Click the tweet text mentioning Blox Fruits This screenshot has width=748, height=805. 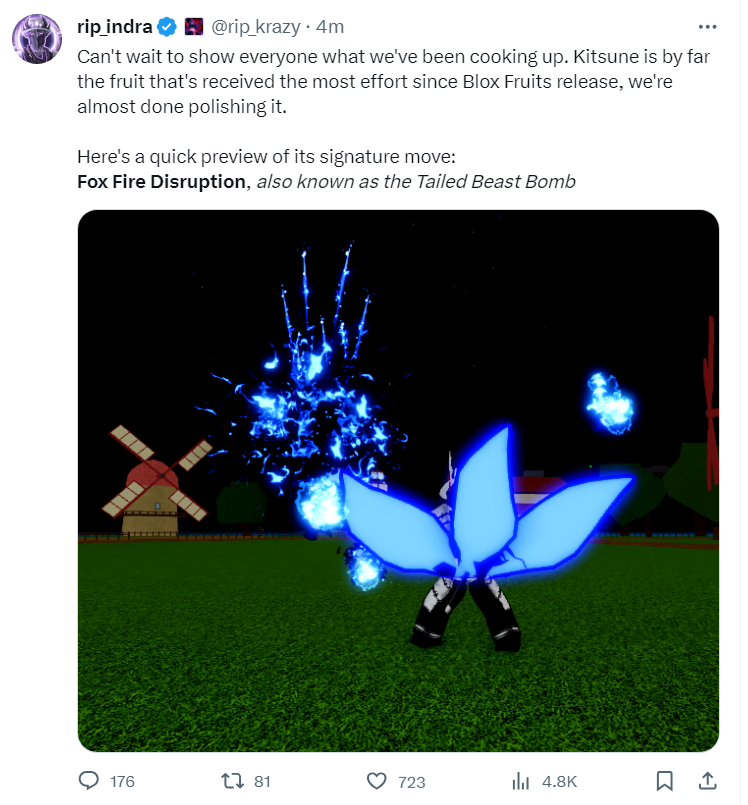pyautogui.click(x=393, y=82)
